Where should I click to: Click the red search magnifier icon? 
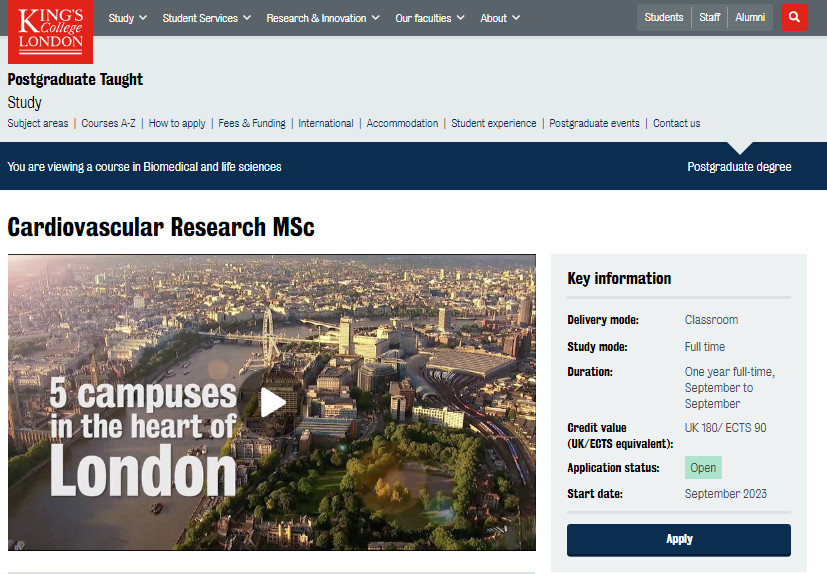[794, 18]
